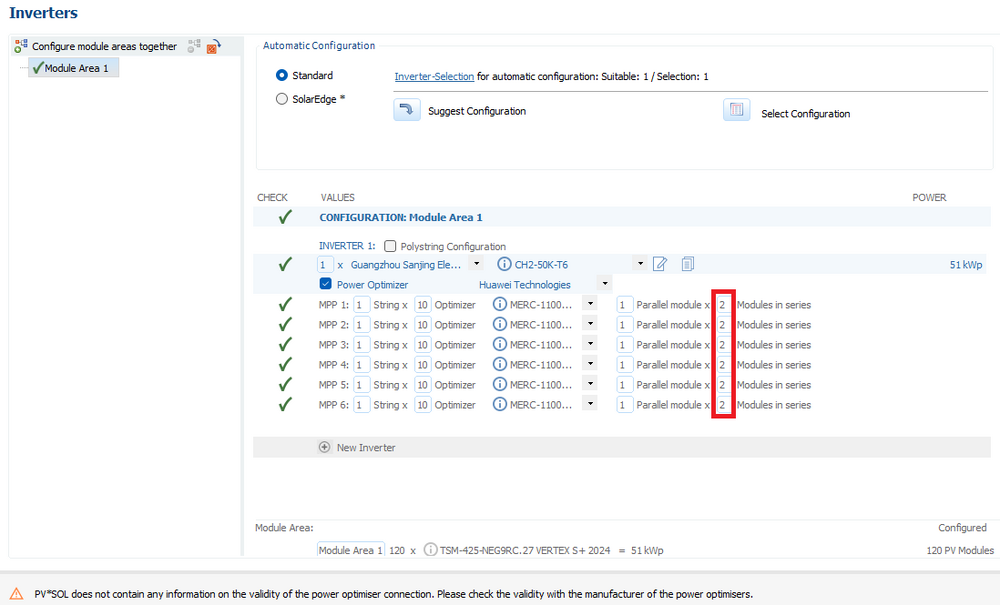Click MPP 5 String count field

click(x=362, y=385)
